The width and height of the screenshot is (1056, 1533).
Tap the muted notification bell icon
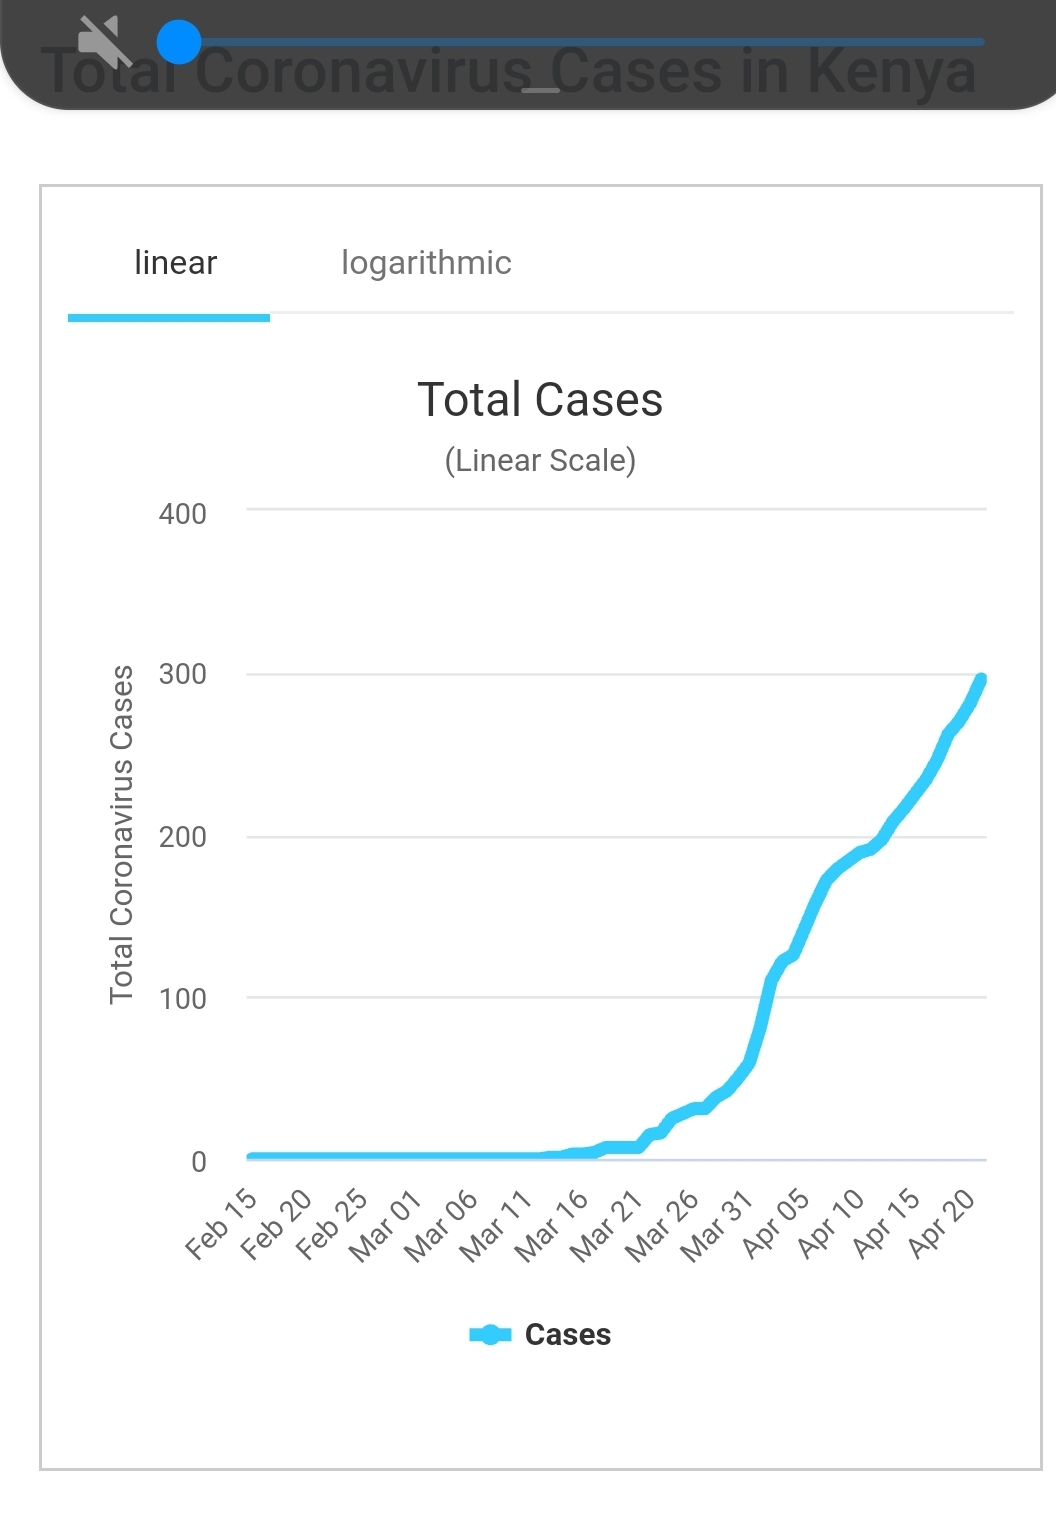[105, 41]
